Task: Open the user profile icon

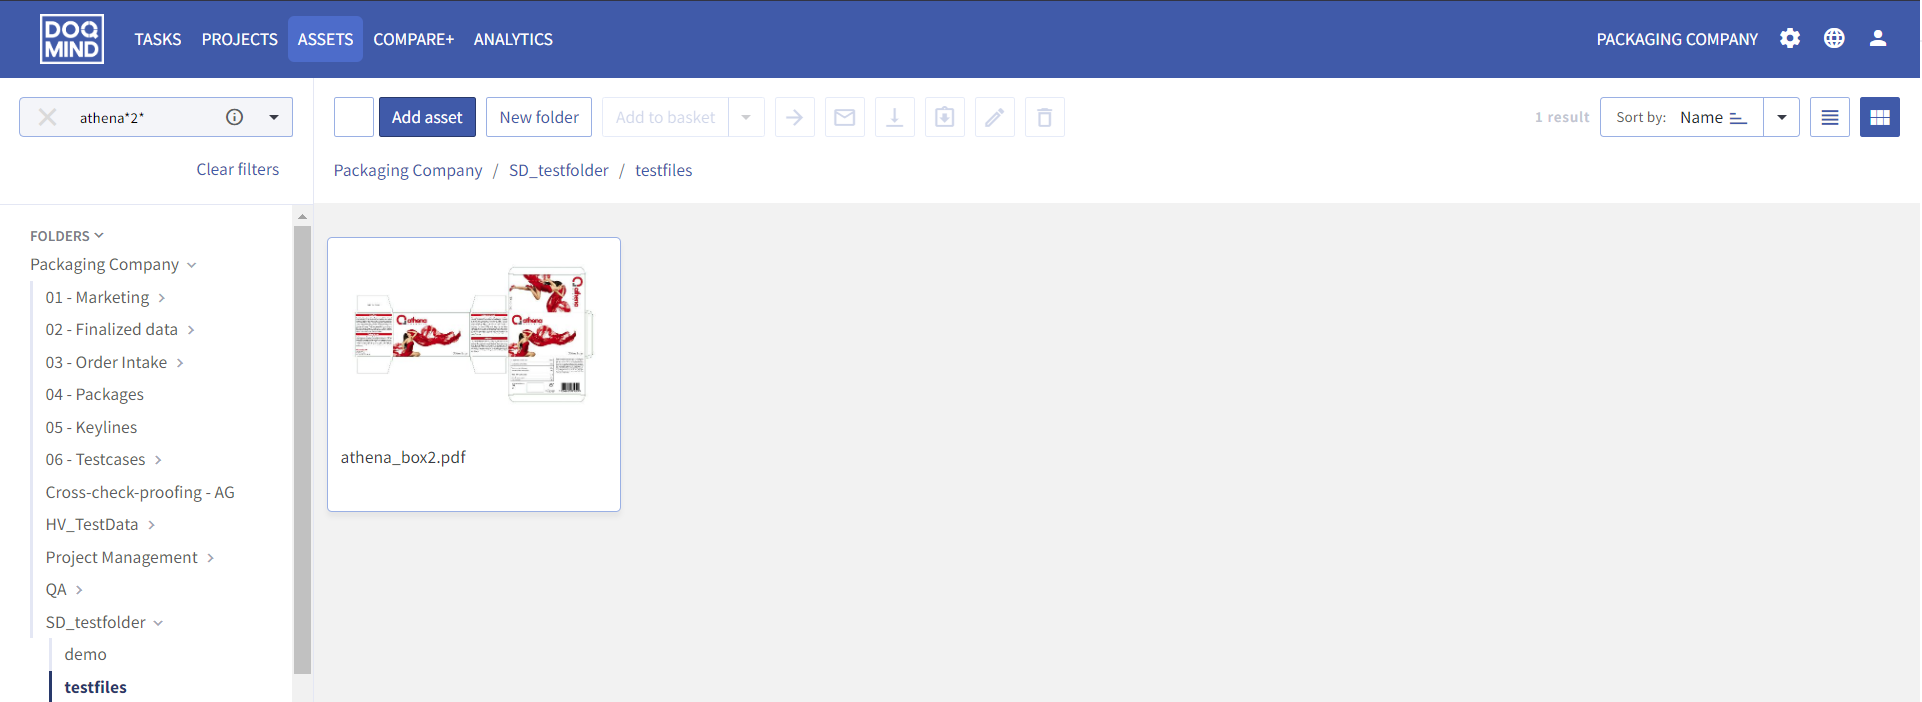Action: point(1878,38)
